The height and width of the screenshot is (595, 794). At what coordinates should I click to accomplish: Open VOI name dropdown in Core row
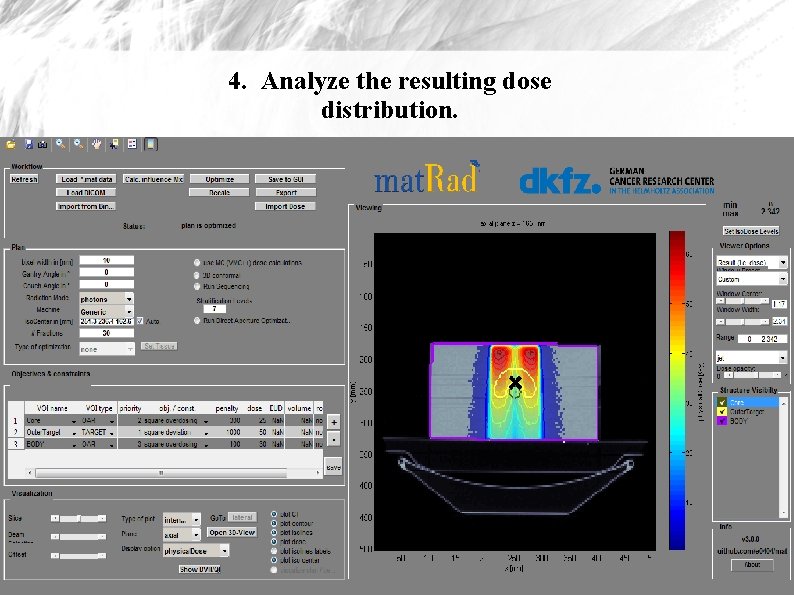pyautogui.click(x=74, y=421)
